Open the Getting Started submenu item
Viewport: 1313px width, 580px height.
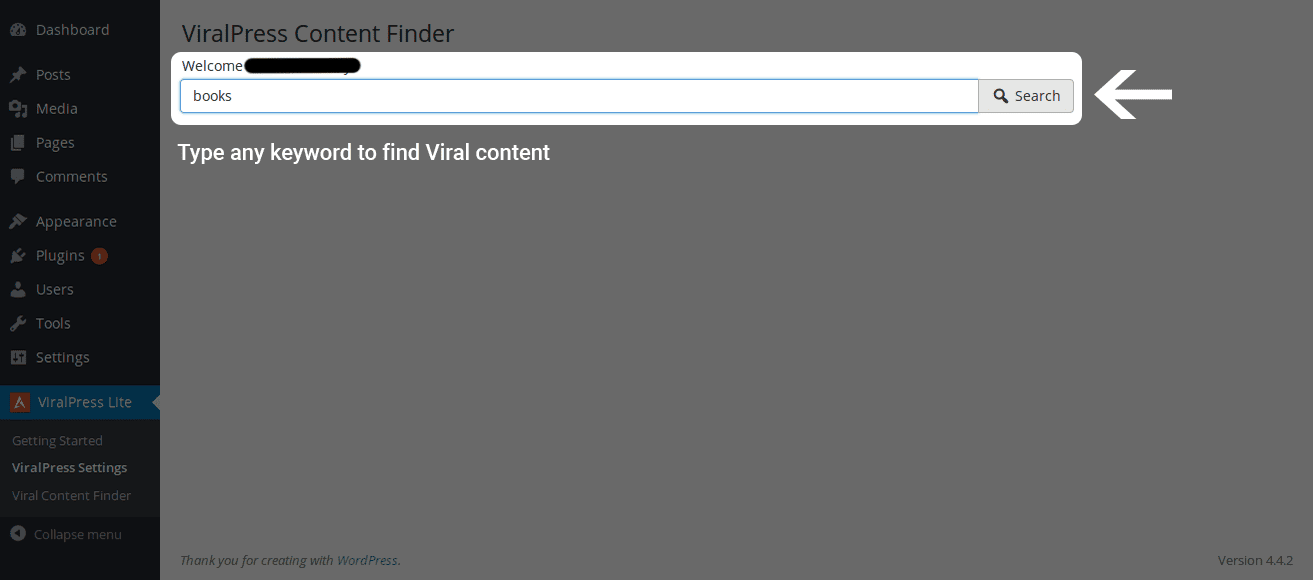click(57, 441)
